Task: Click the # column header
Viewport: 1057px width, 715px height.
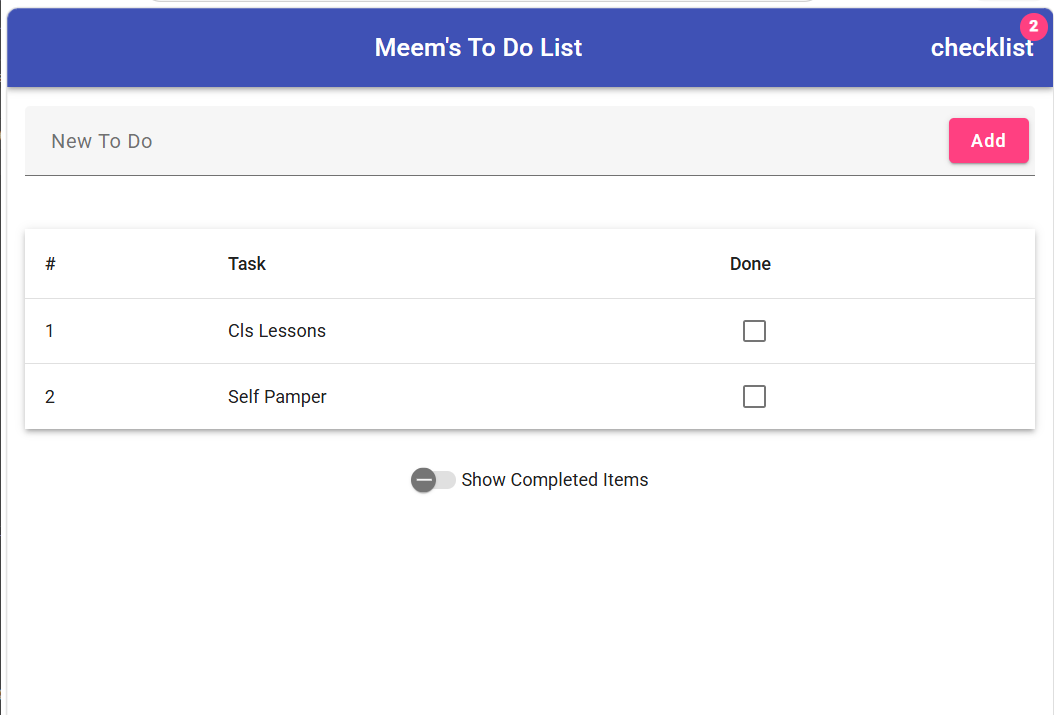Action: click(x=50, y=264)
